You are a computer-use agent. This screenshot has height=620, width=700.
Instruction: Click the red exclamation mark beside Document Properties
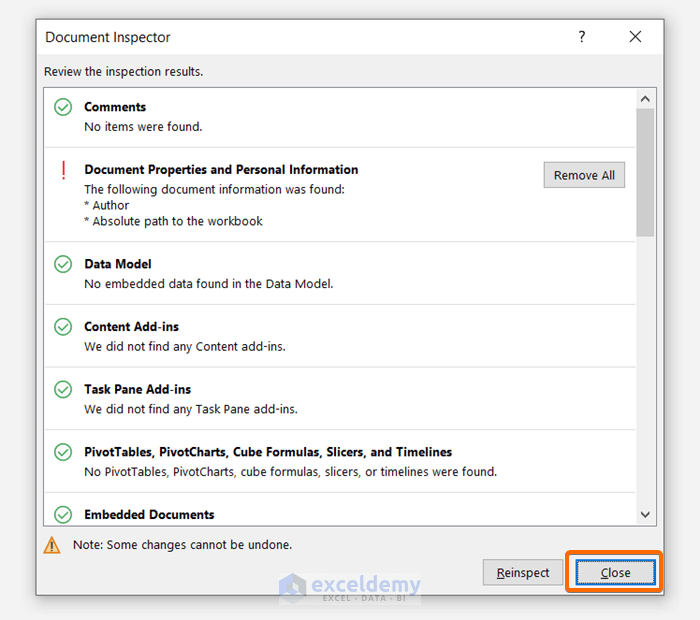click(63, 170)
